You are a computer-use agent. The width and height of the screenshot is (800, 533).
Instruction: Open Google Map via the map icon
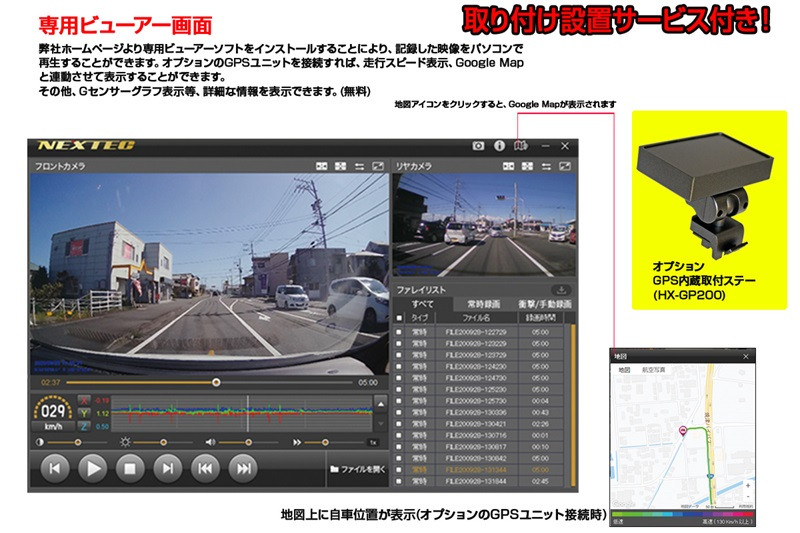520,146
